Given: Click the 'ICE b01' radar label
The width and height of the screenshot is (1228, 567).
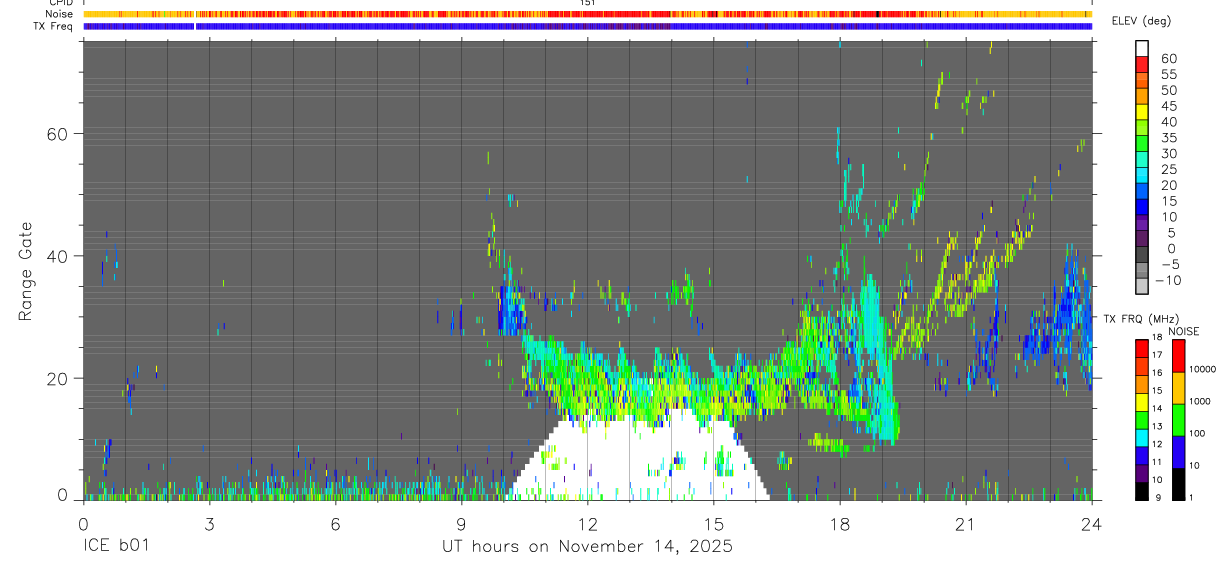Looking at the screenshot, I should (116, 547).
